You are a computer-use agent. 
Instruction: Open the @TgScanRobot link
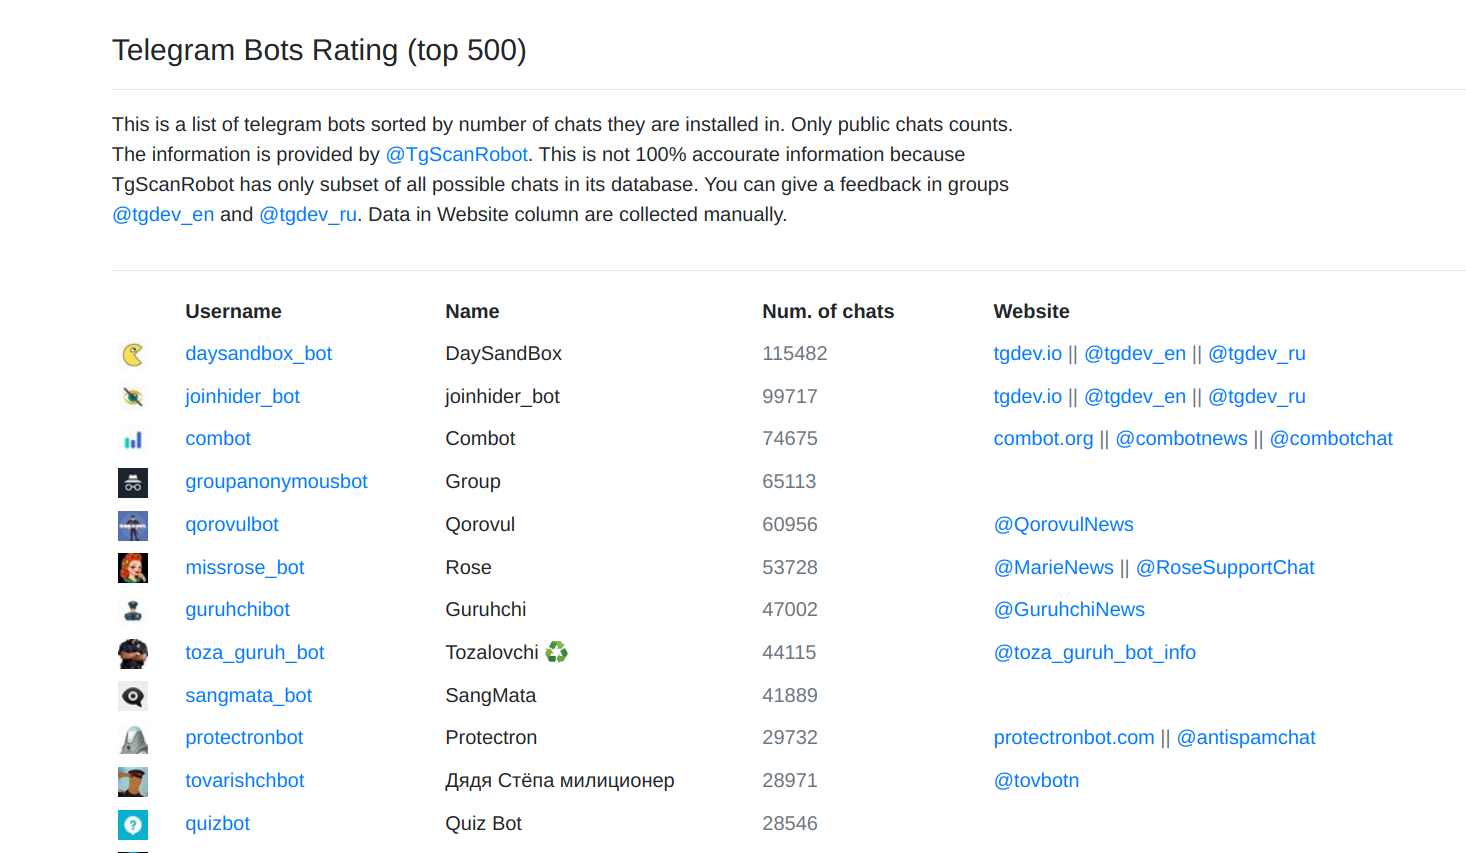(x=456, y=154)
